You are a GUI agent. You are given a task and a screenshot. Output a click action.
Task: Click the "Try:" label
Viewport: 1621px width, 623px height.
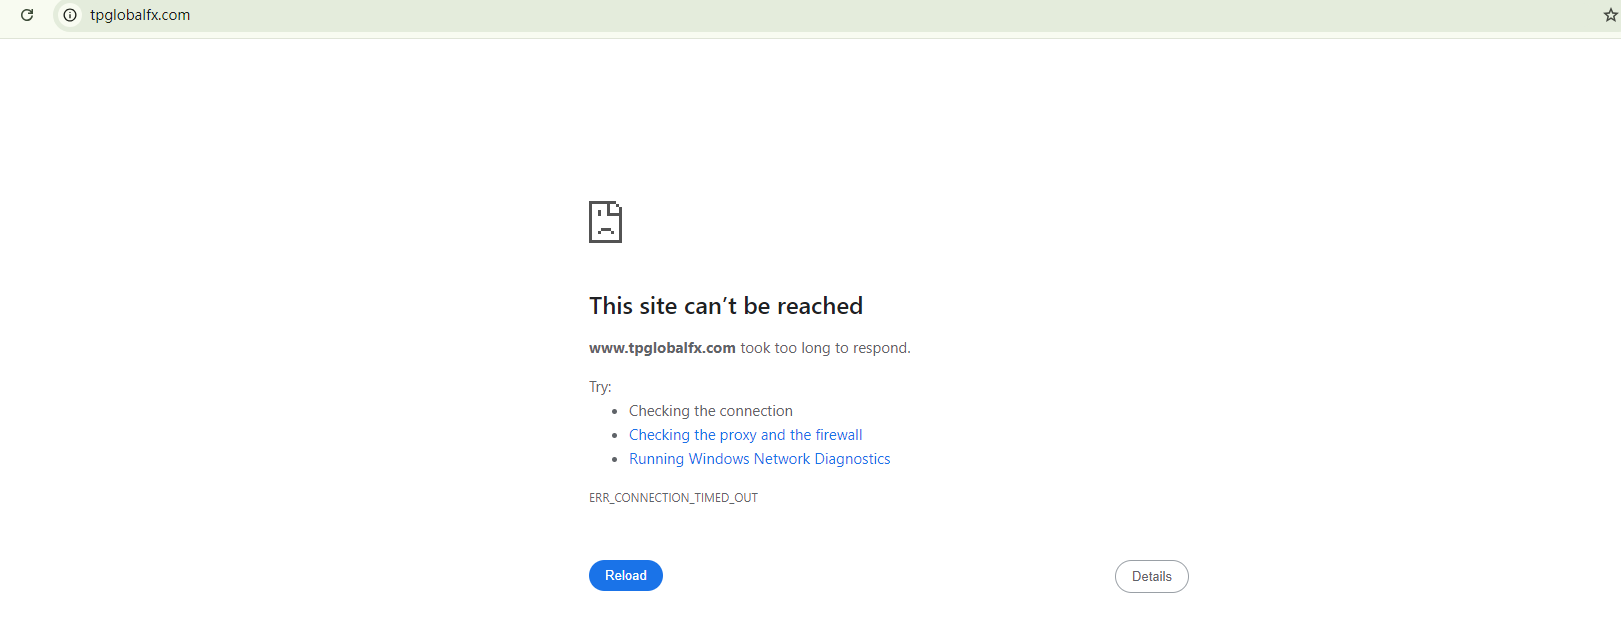click(x=600, y=387)
